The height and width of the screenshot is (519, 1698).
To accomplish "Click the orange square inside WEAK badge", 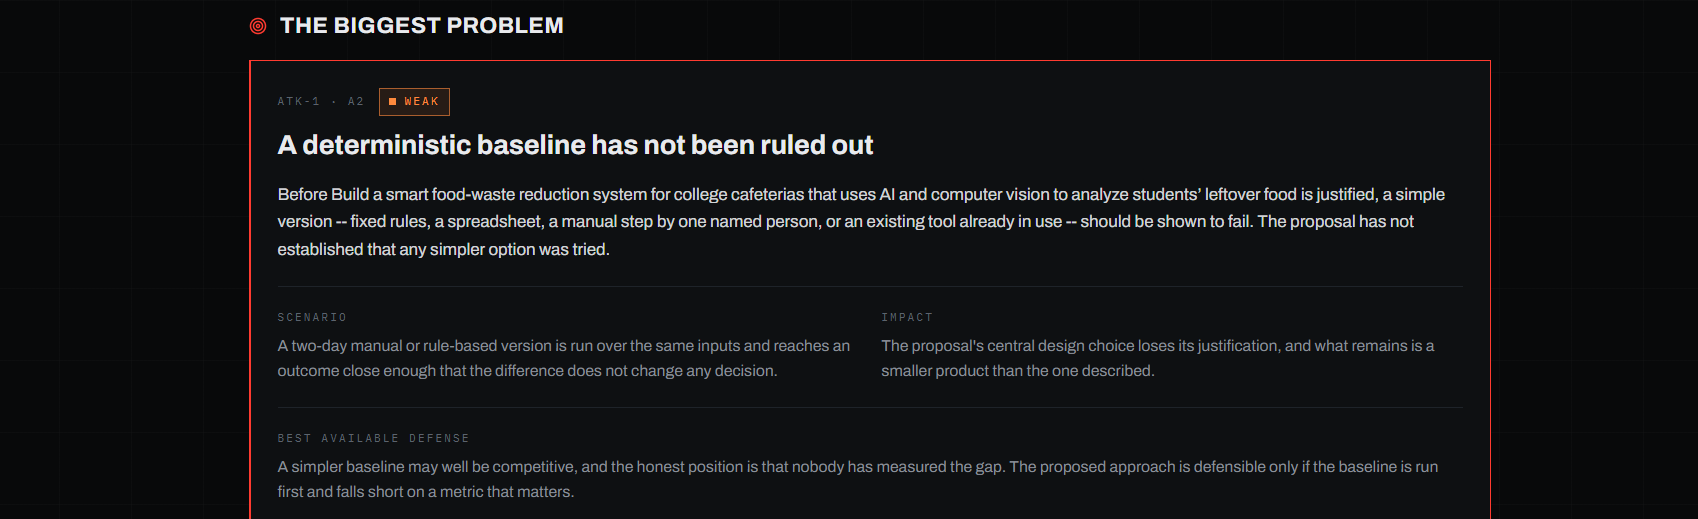I will pos(393,102).
